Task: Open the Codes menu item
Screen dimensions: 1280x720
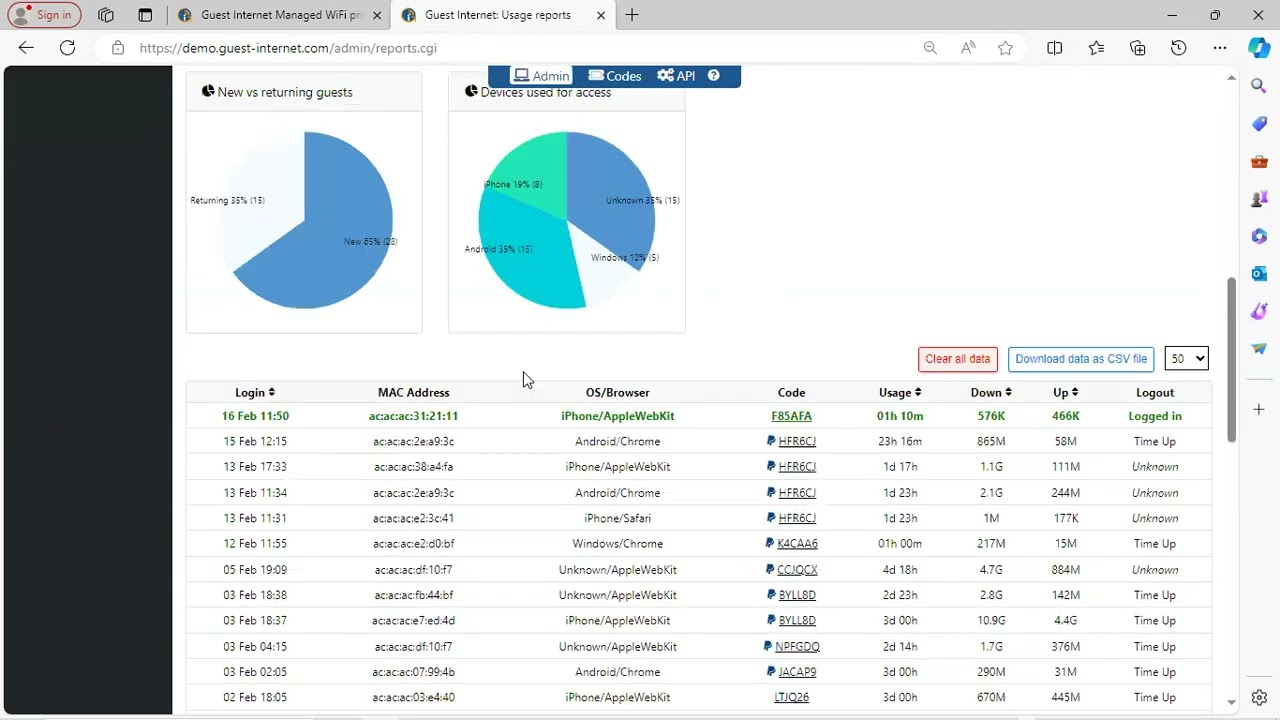Action: tap(615, 76)
